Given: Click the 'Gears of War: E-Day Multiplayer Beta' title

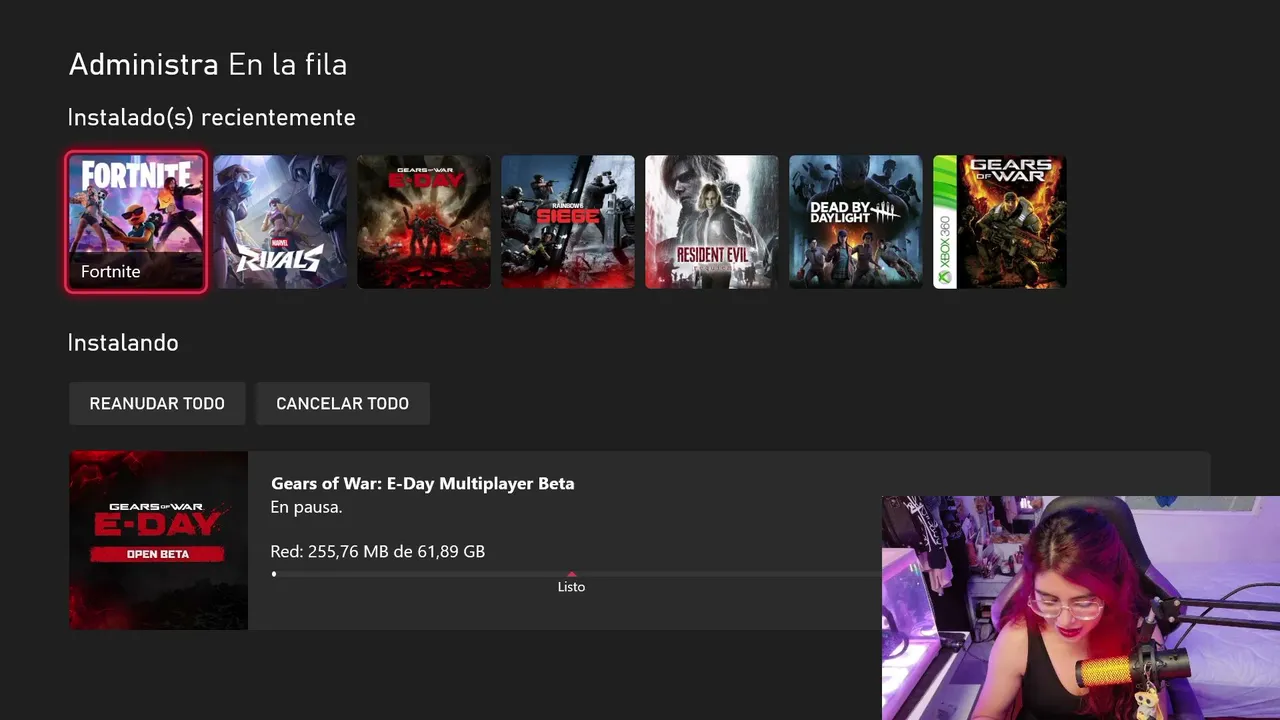Looking at the screenshot, I should 423,484.
